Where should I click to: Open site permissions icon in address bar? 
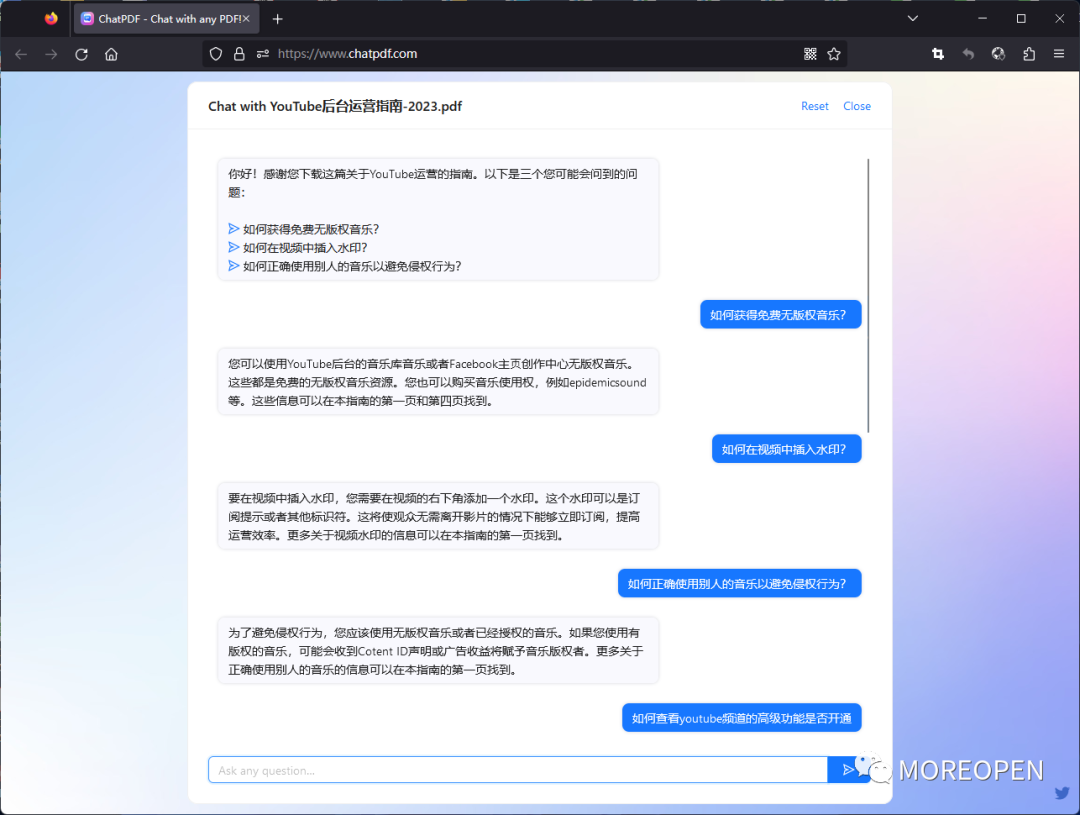point(262,54)
